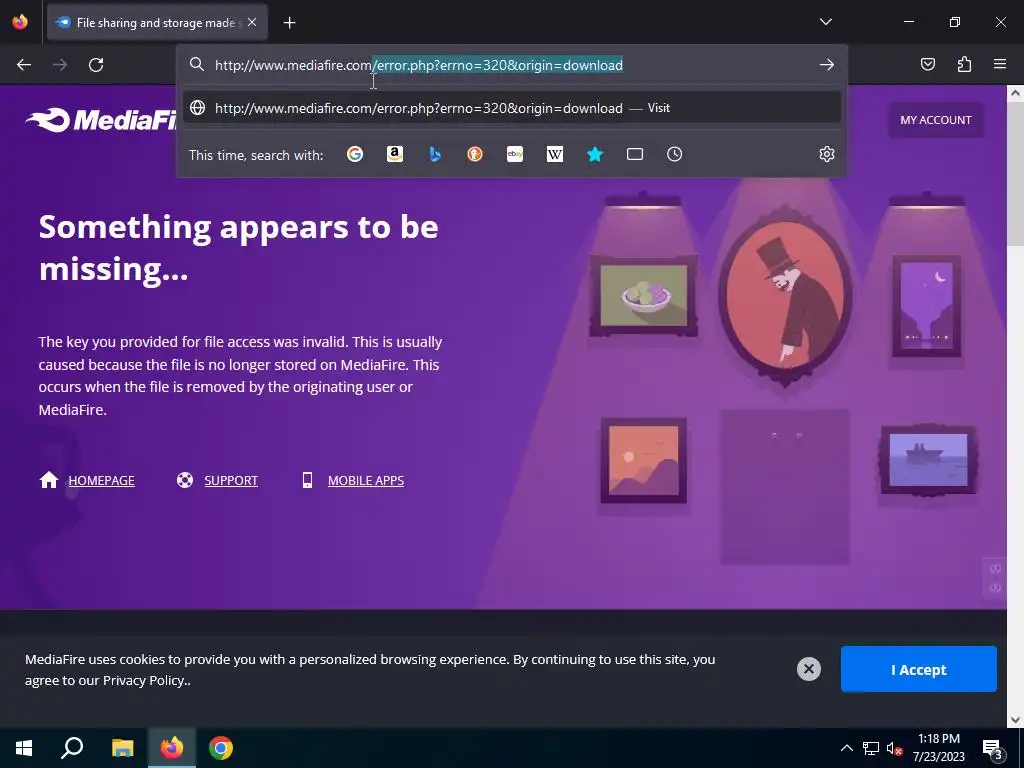Search in History clock icon
The height and width of the screenshot is (768, 1024).
pyautogui.click(x=675, y=154)
